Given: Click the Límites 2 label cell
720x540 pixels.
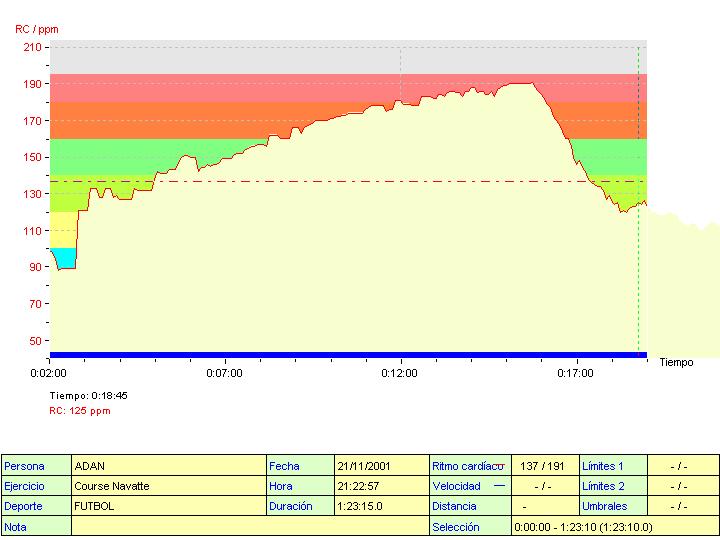Looking at the screenshot, I should point(614,486).
